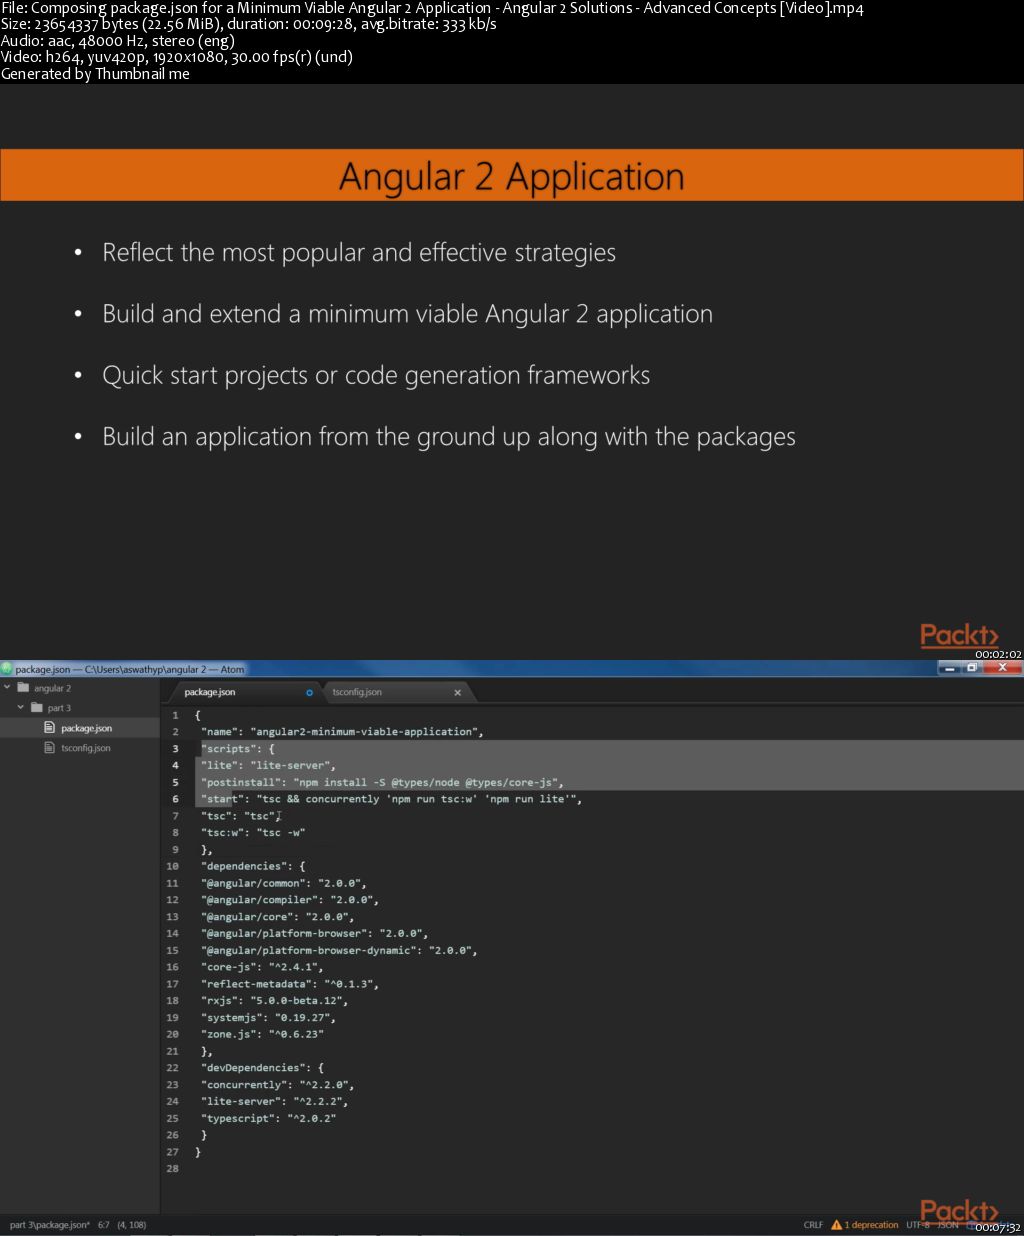The height and width of the screenshot is (1236, 1024).
Task: Click the "typescript": "^2.0.2" line
Action: click(x=268, y=1119)
